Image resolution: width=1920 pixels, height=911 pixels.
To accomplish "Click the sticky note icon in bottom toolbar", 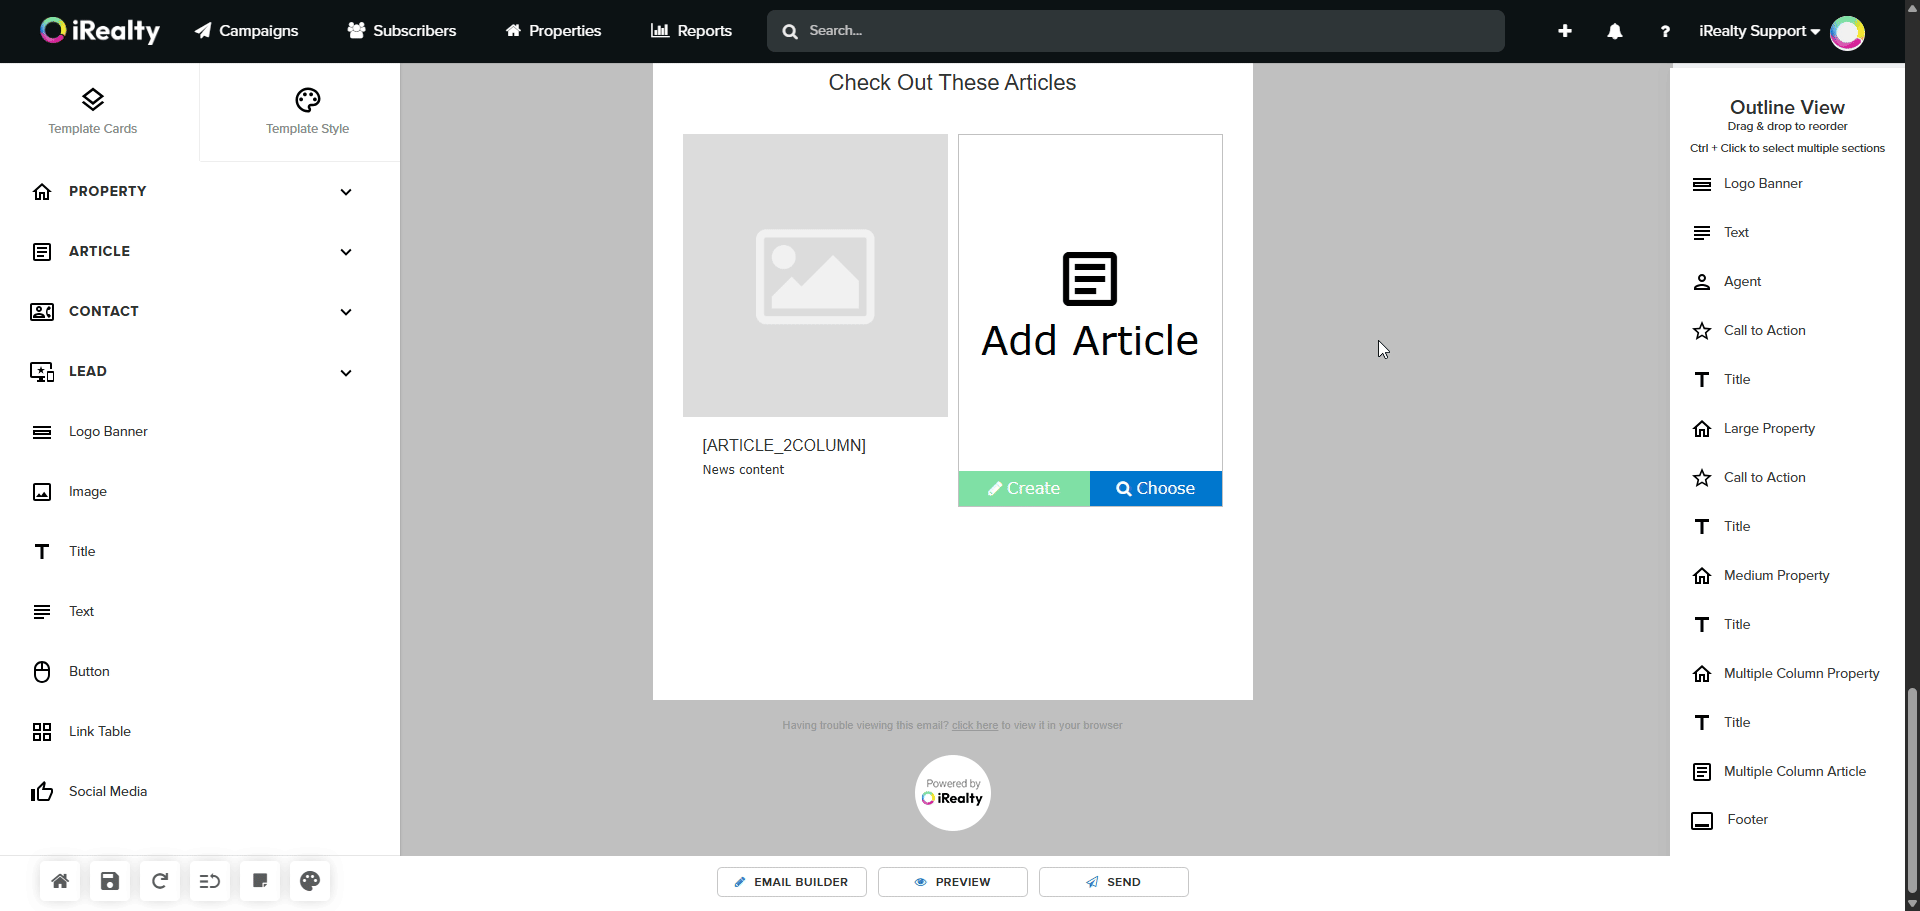I will click(x=260, y=881).
